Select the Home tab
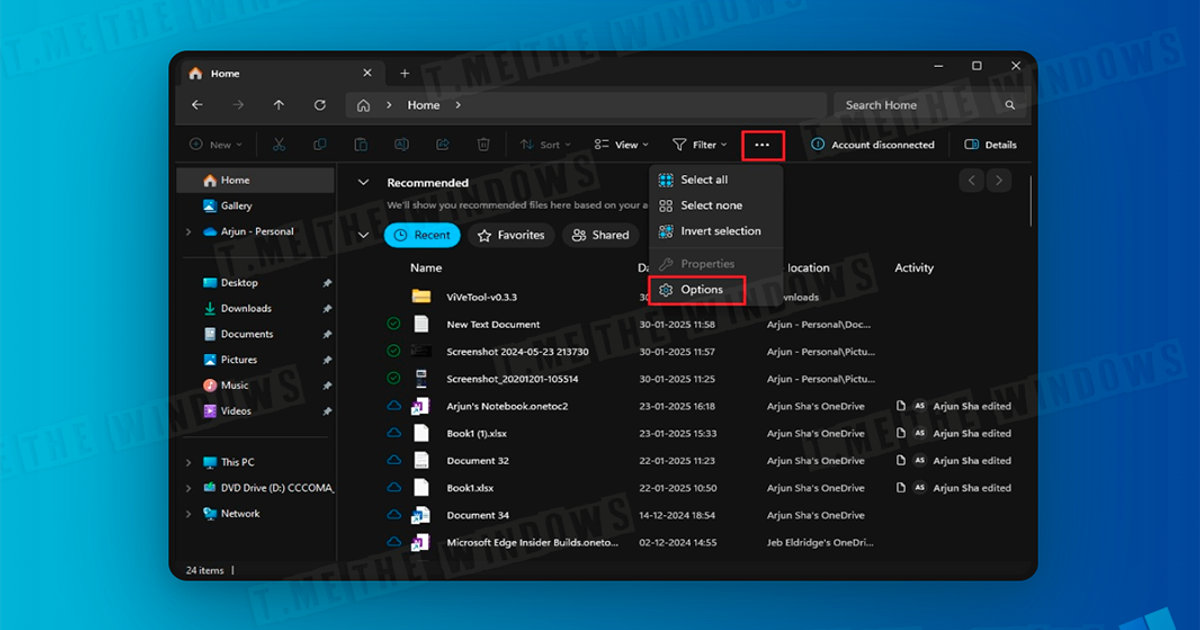This screenshot has height=630, width=1200. click(280, 73)
